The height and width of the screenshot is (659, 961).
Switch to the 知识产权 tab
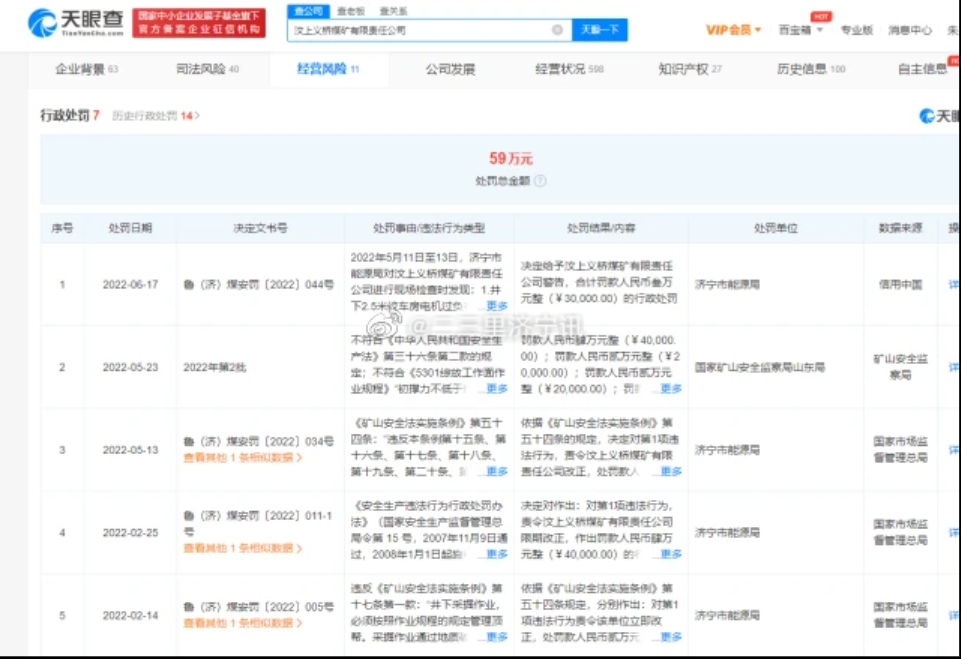pos(690,69)
